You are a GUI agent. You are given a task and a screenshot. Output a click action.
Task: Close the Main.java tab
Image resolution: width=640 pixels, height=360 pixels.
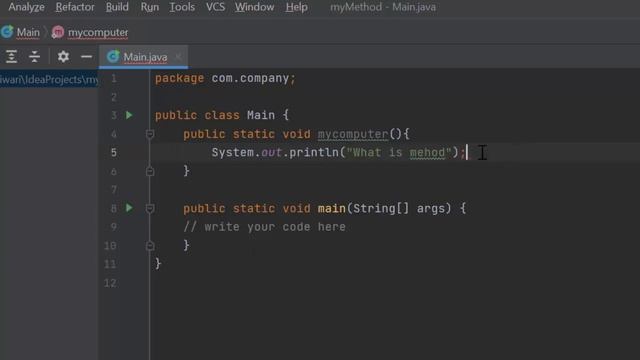click(x=178, y=57)
